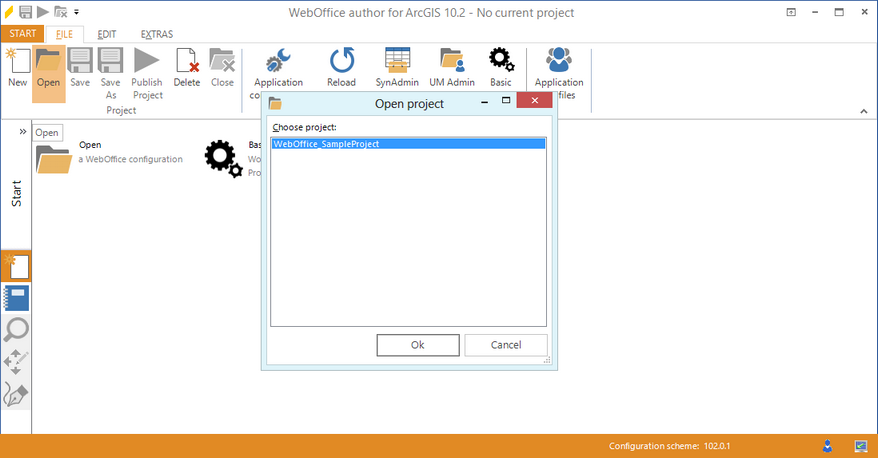The image size is (878, 458).
Task: Click the user icon in the status bar
Action: pyautogui.click(x=827, y=446)
